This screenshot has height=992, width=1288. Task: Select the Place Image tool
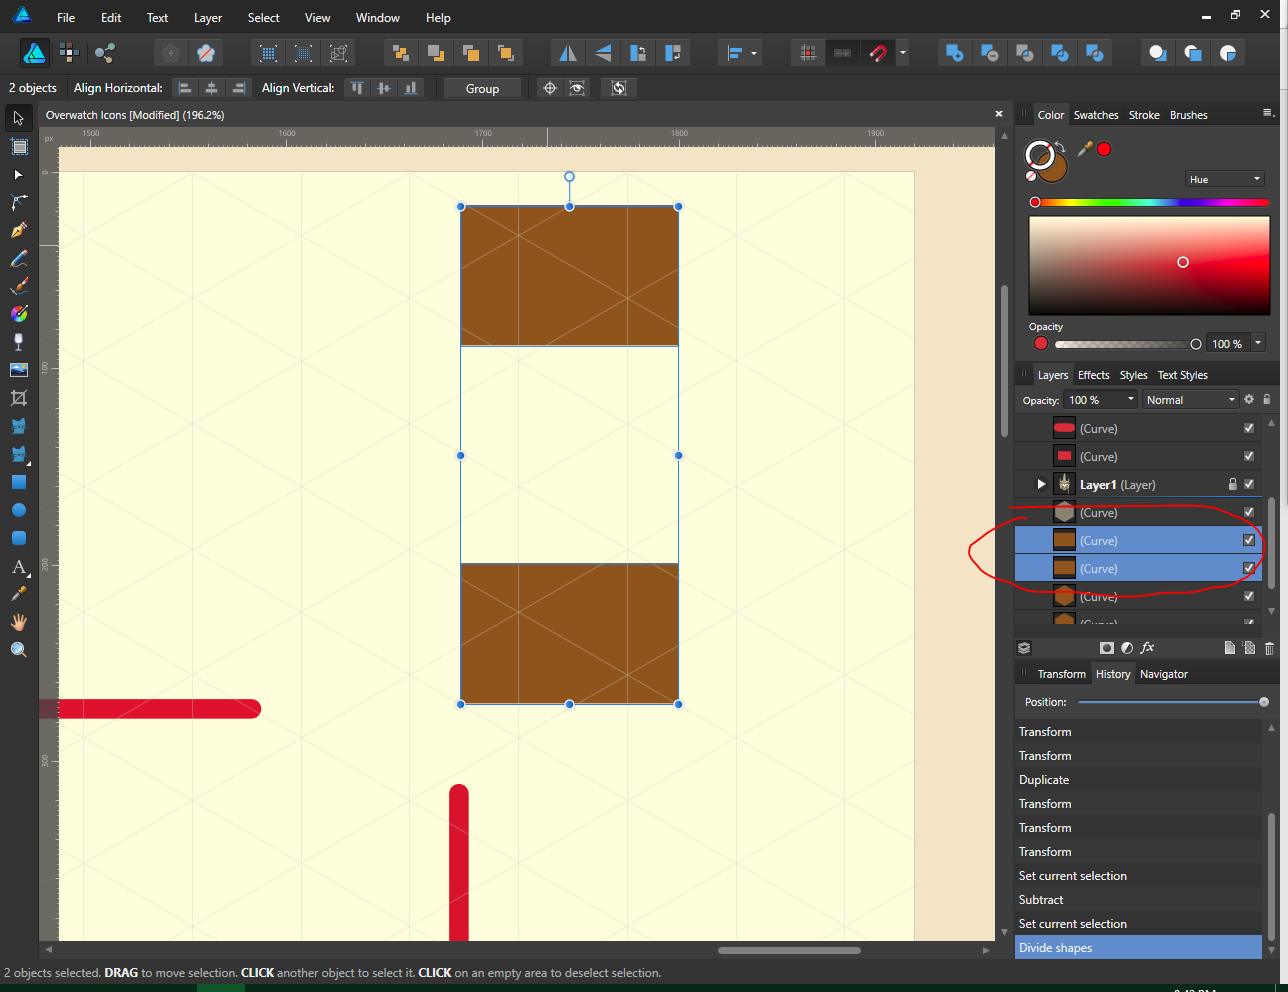pyautogui.click(x=18, y=370)
